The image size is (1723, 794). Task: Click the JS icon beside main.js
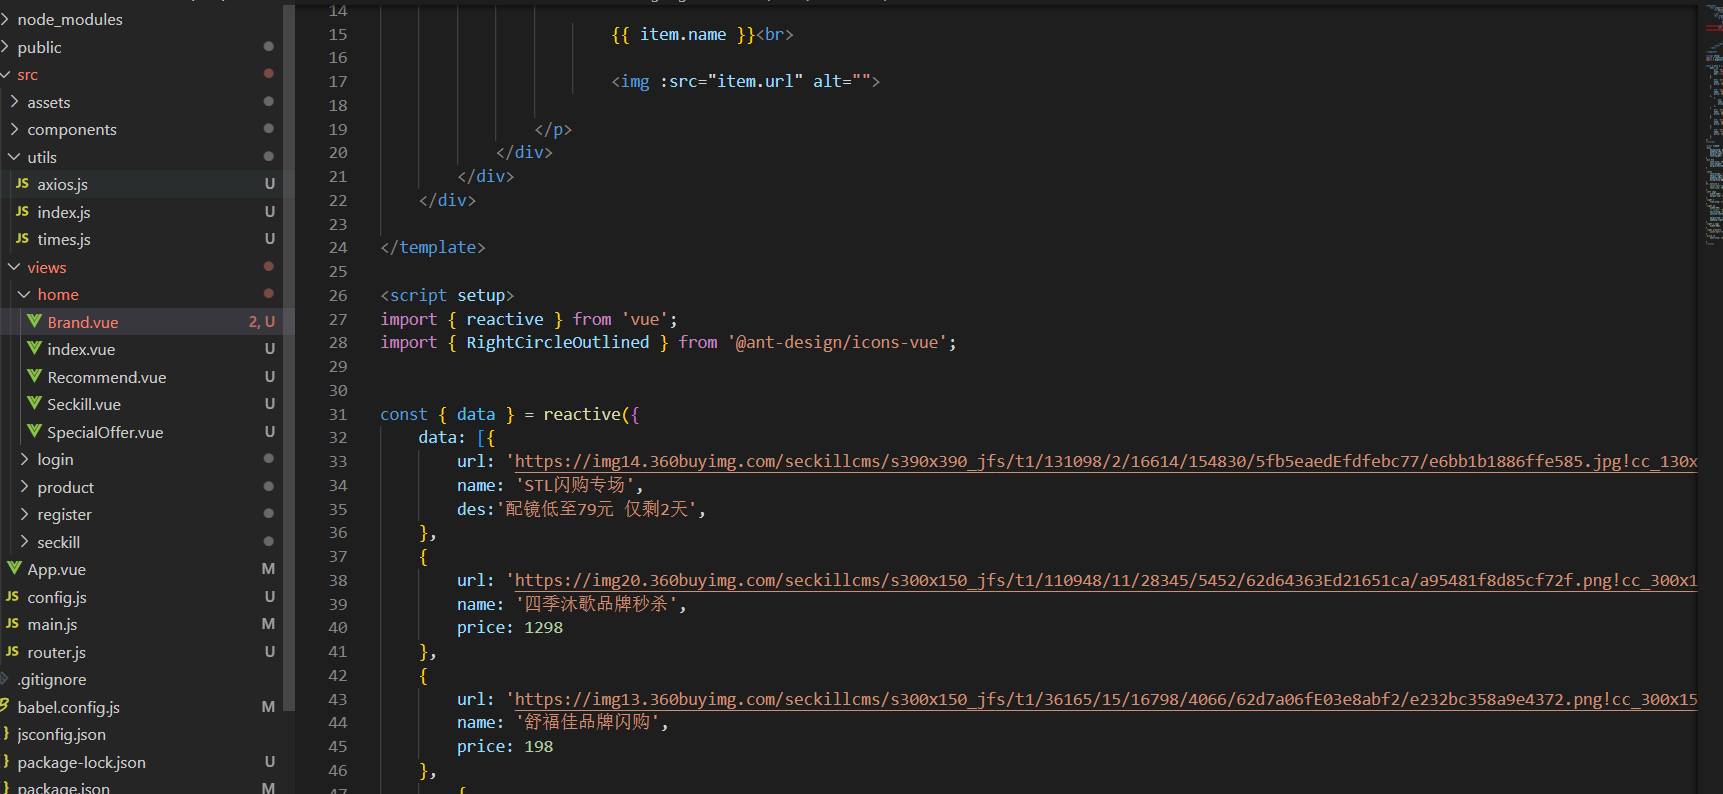[12, 624]
